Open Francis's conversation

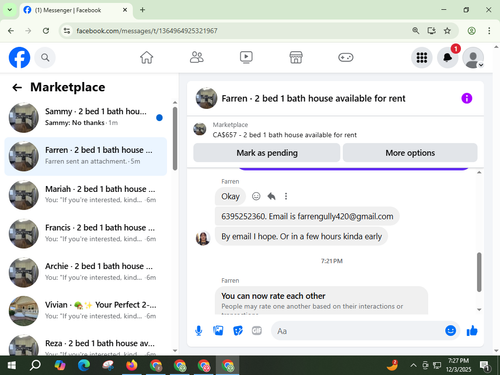(x=86, y=233)
